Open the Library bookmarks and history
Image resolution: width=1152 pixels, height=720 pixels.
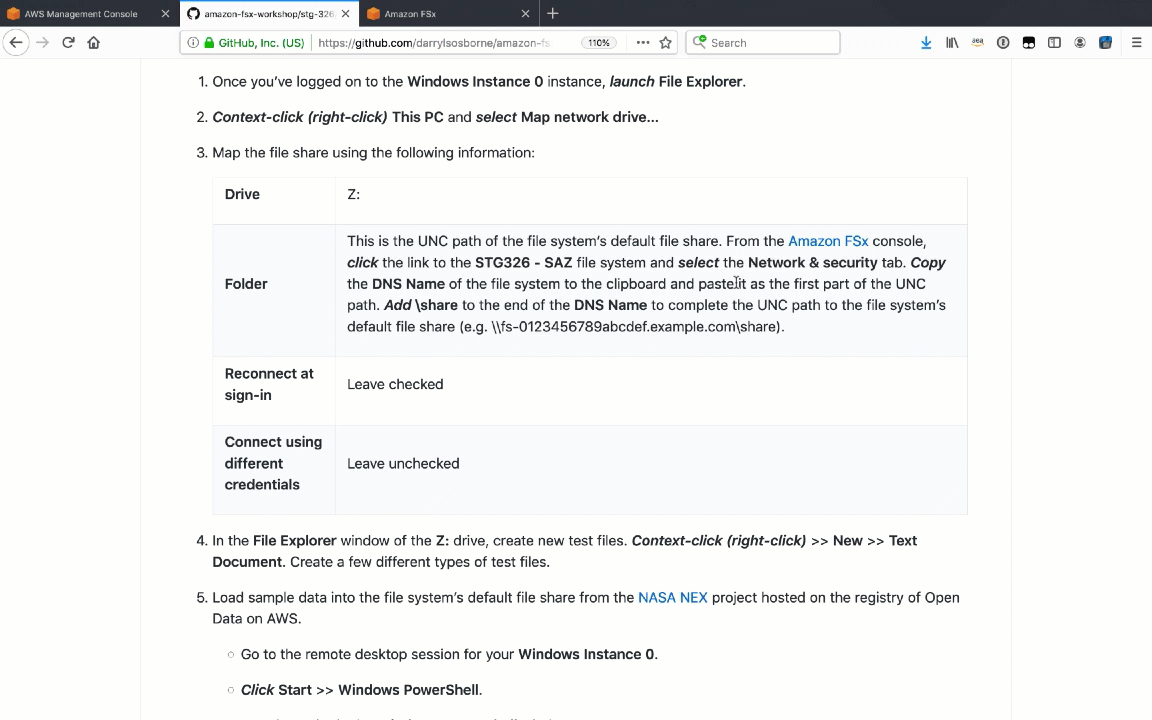click(x=952, y=43)
